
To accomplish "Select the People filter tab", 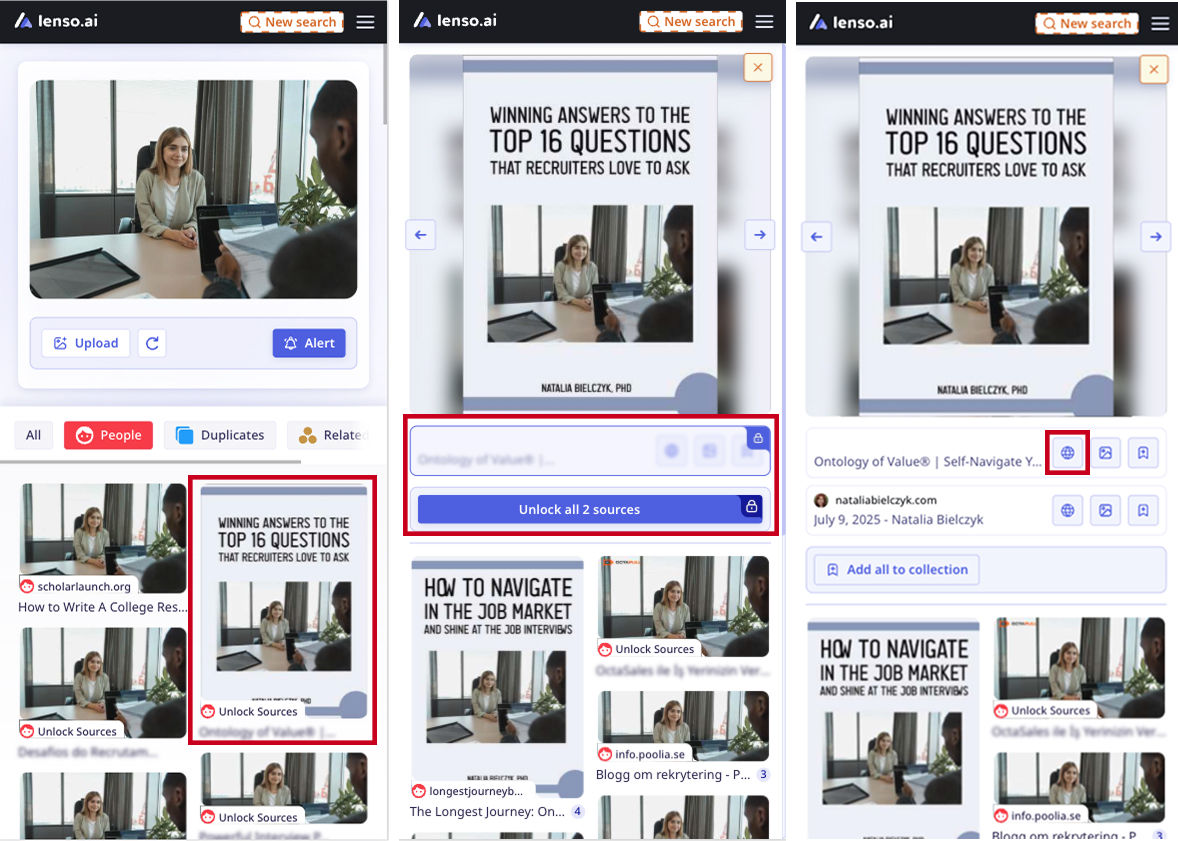I will [109, 435].
